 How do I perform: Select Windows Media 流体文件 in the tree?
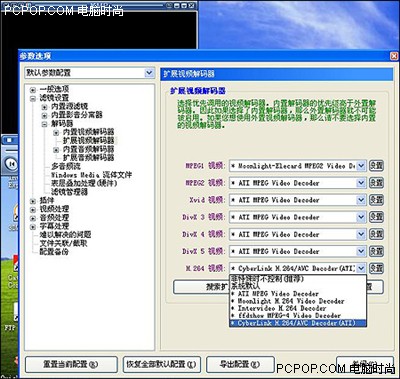(x=91, y=175)
